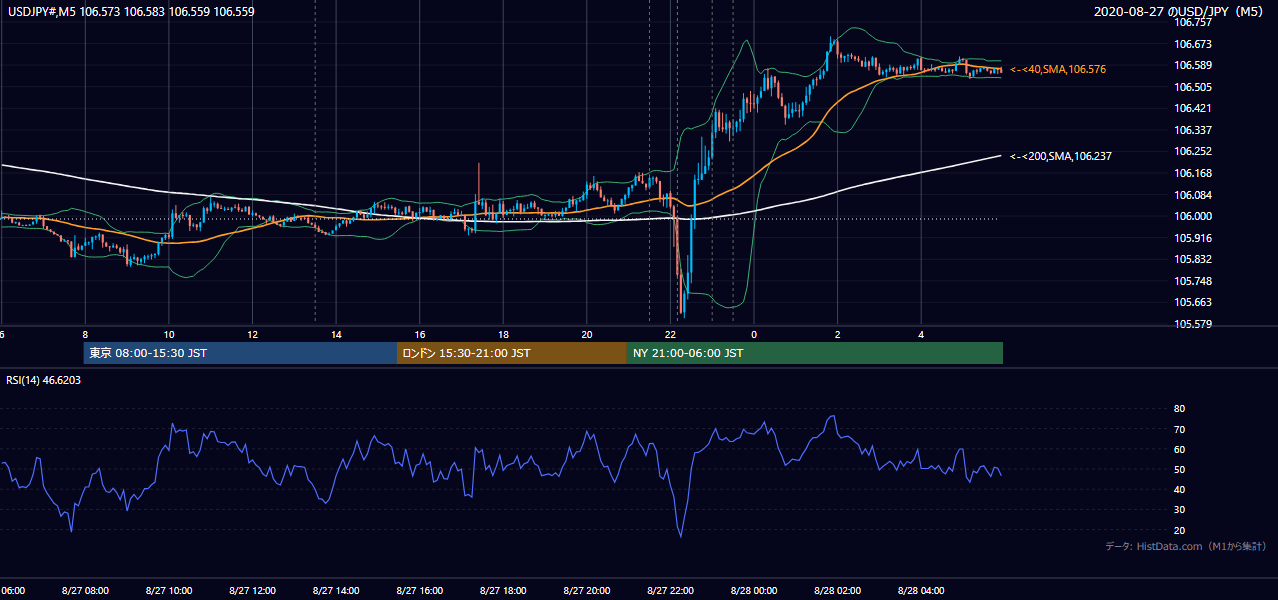Click RSI scale value 60
Image resolution: width=1278 pixels, height=600 pixels.
click(x=1179, y=449)
